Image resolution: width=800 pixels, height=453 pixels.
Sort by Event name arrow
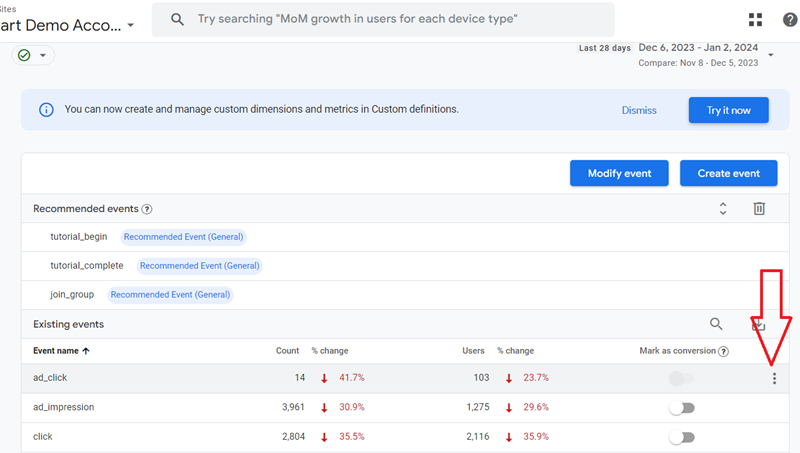click(x=86, y=350)
